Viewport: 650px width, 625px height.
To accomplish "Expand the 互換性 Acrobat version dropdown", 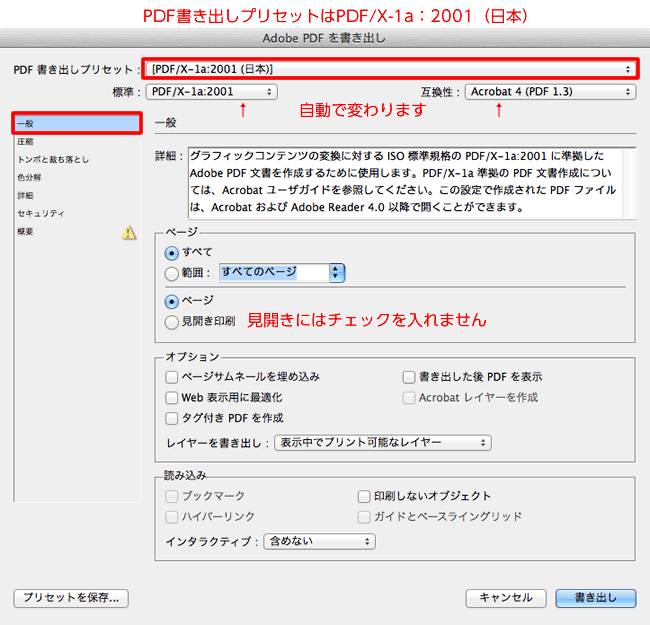I will click(x=550, y=92).
